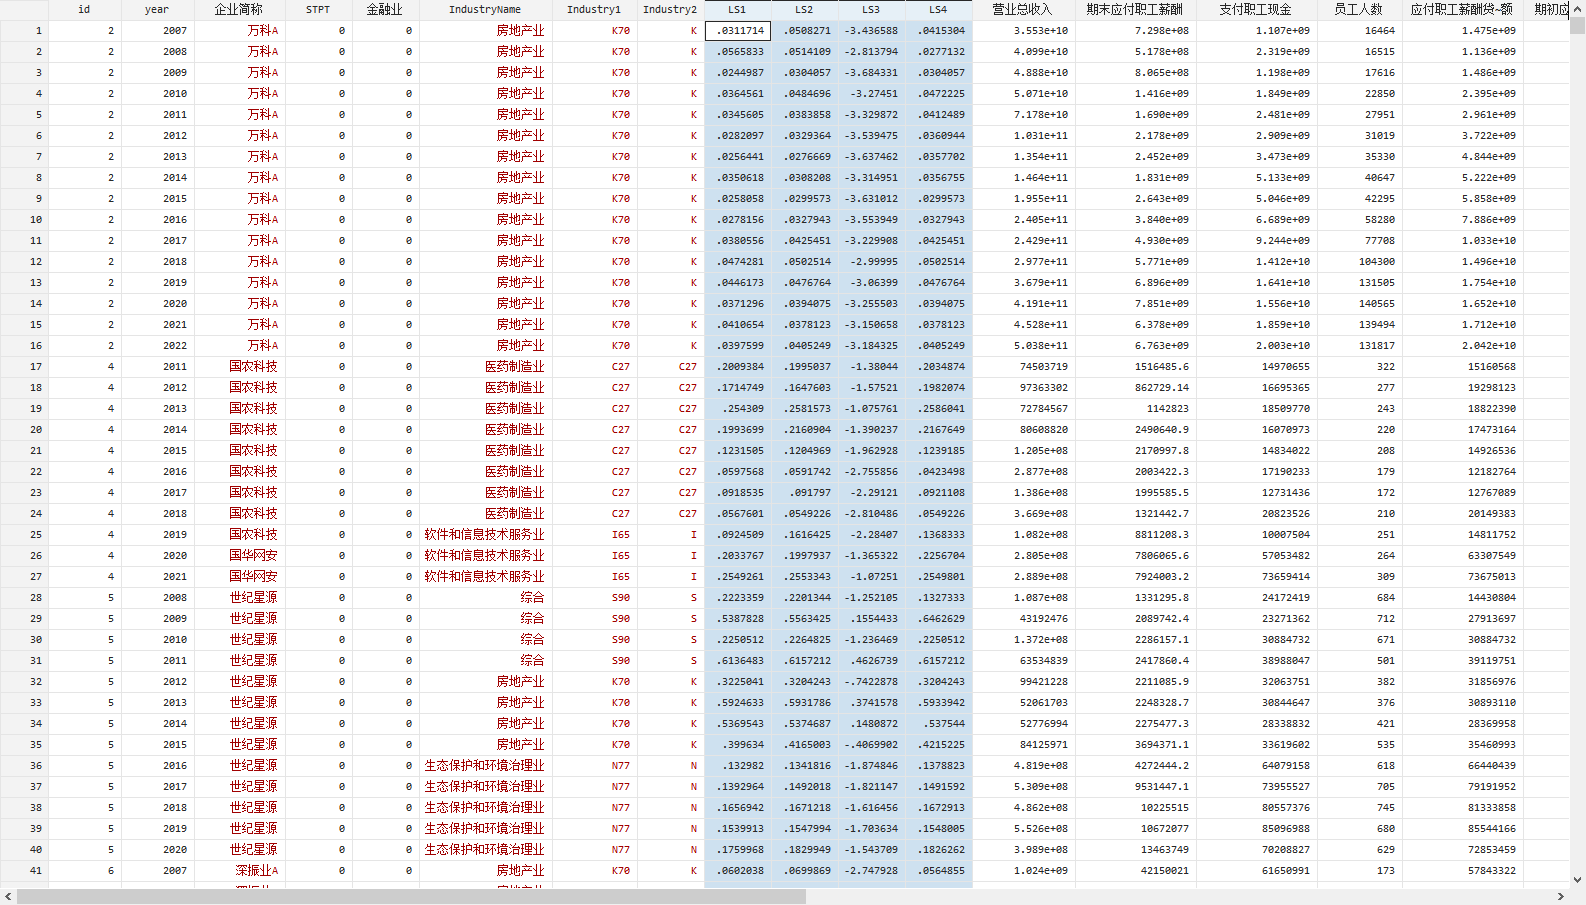
Task: Click the LS1 cell .254309
Action: tap(737, 409)
